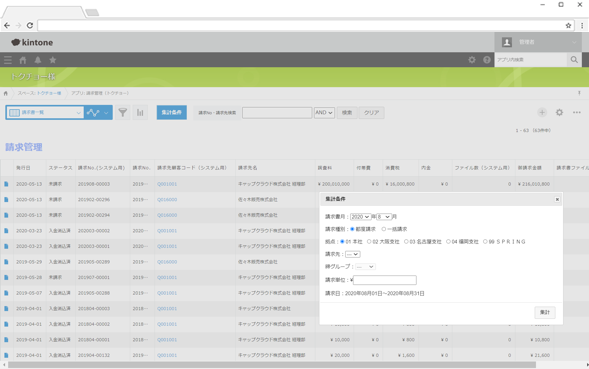Image resolution: width=589 pixels, height=369 pixels.
Task: Open the 請求先 dropdown in the dialog
Action: [x=353, y=254]
